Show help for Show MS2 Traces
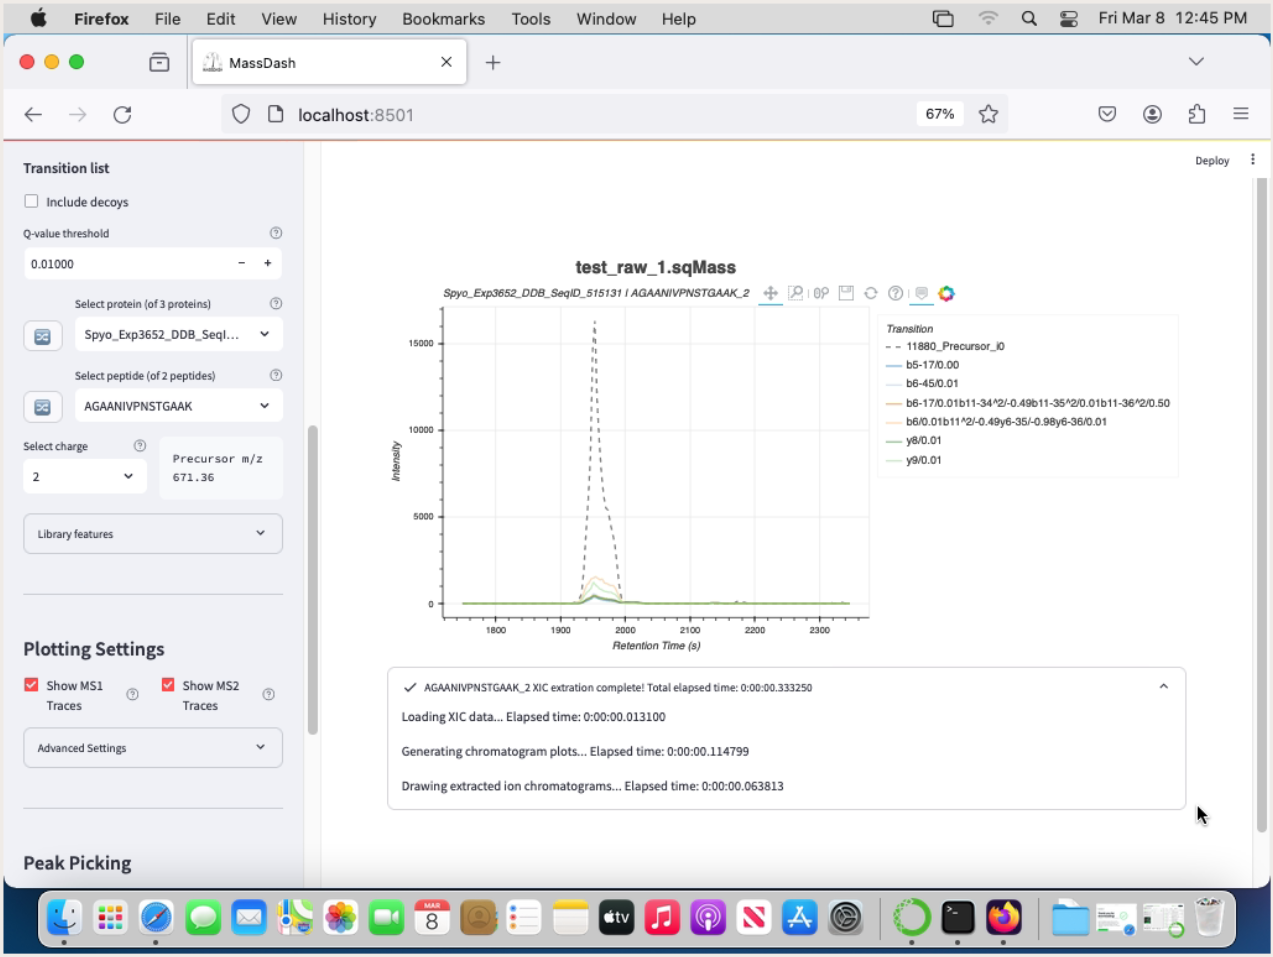Image resolution: width=1273 pixels, height=957 pixels. (x=268, y=695)
